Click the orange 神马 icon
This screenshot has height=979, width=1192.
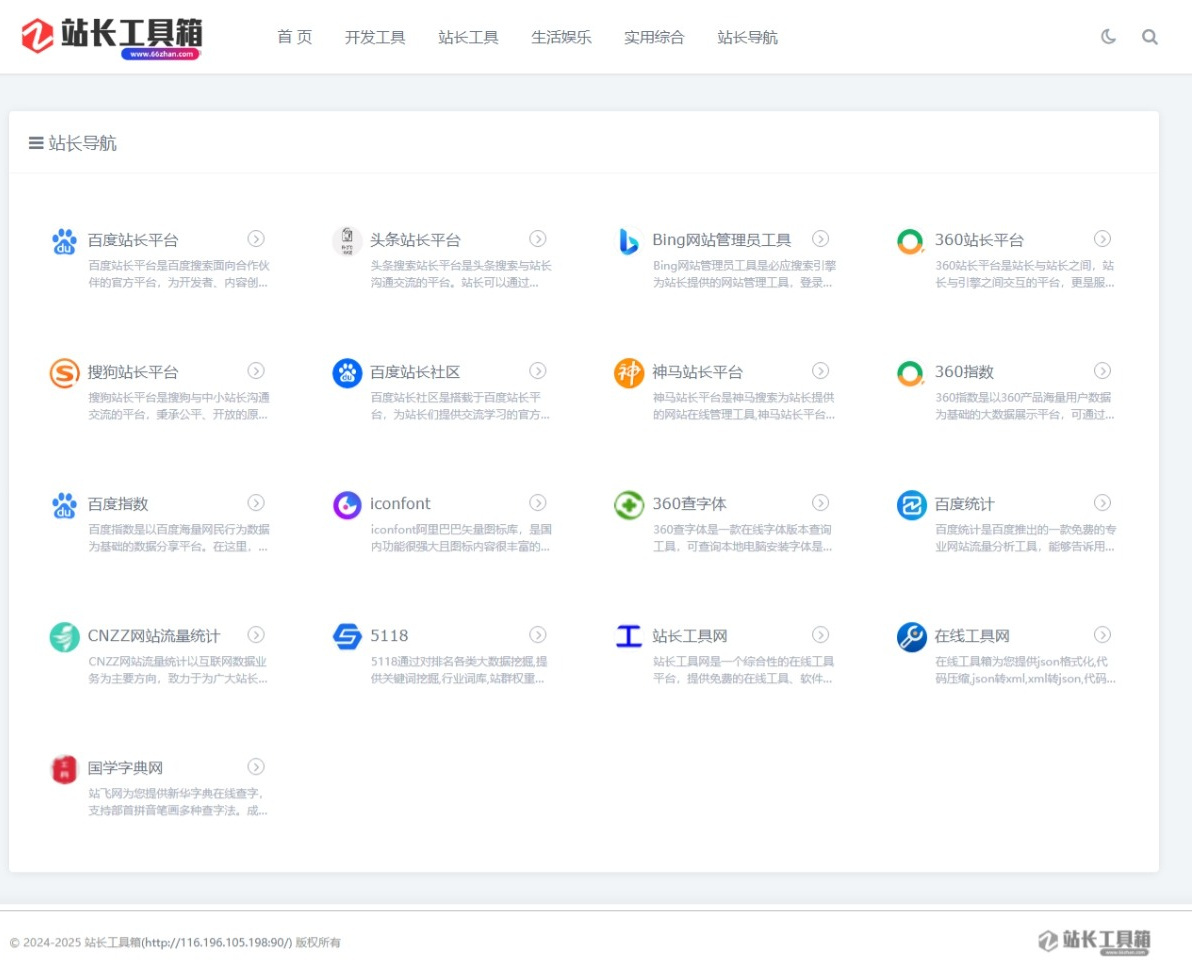[629, 373]
